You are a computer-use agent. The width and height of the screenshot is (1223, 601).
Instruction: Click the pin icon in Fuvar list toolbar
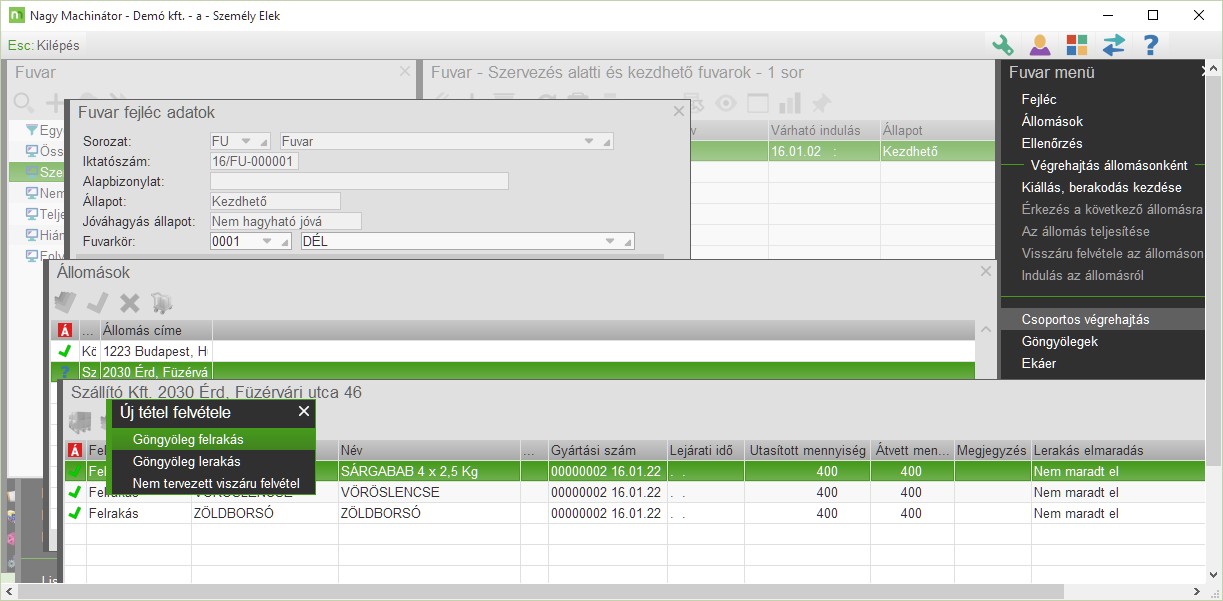click(x=821, y=102)
